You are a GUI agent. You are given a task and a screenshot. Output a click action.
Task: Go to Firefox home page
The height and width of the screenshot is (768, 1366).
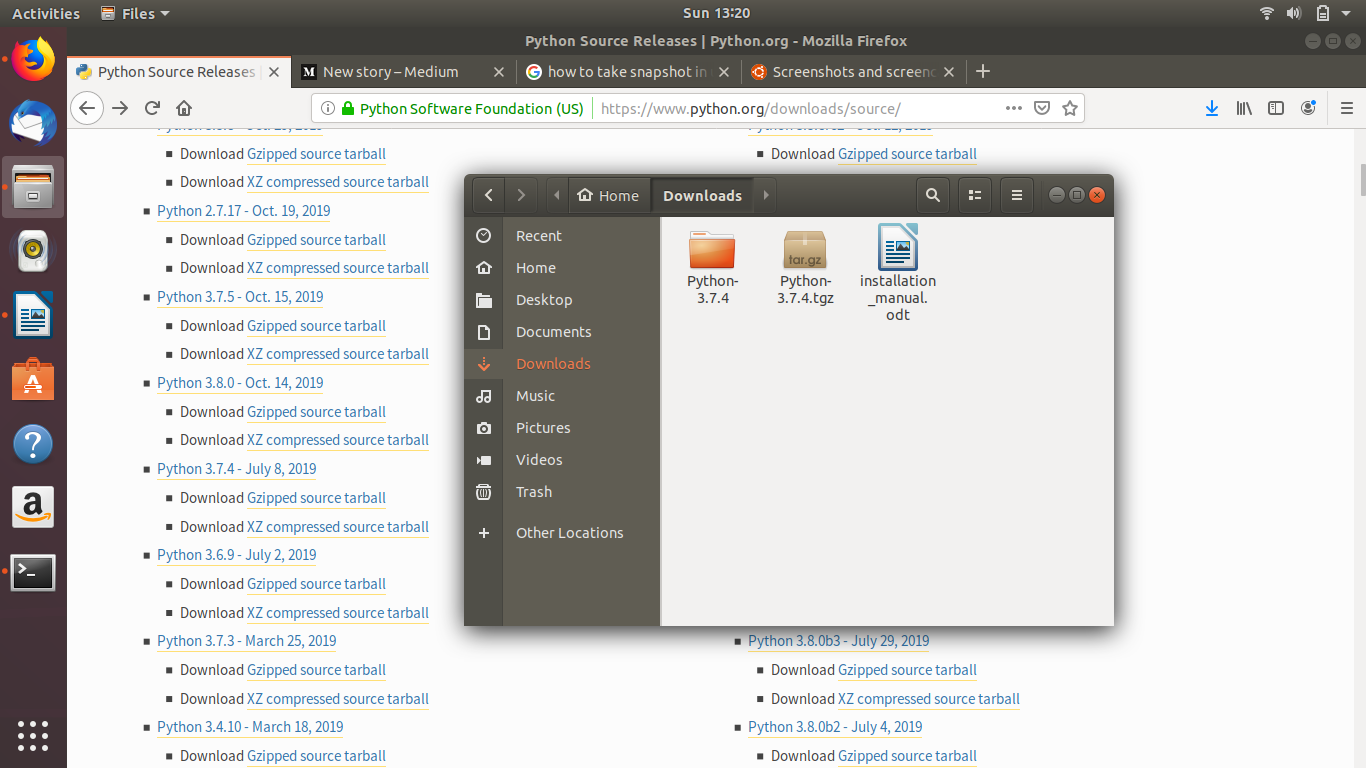tap(184, 108)
